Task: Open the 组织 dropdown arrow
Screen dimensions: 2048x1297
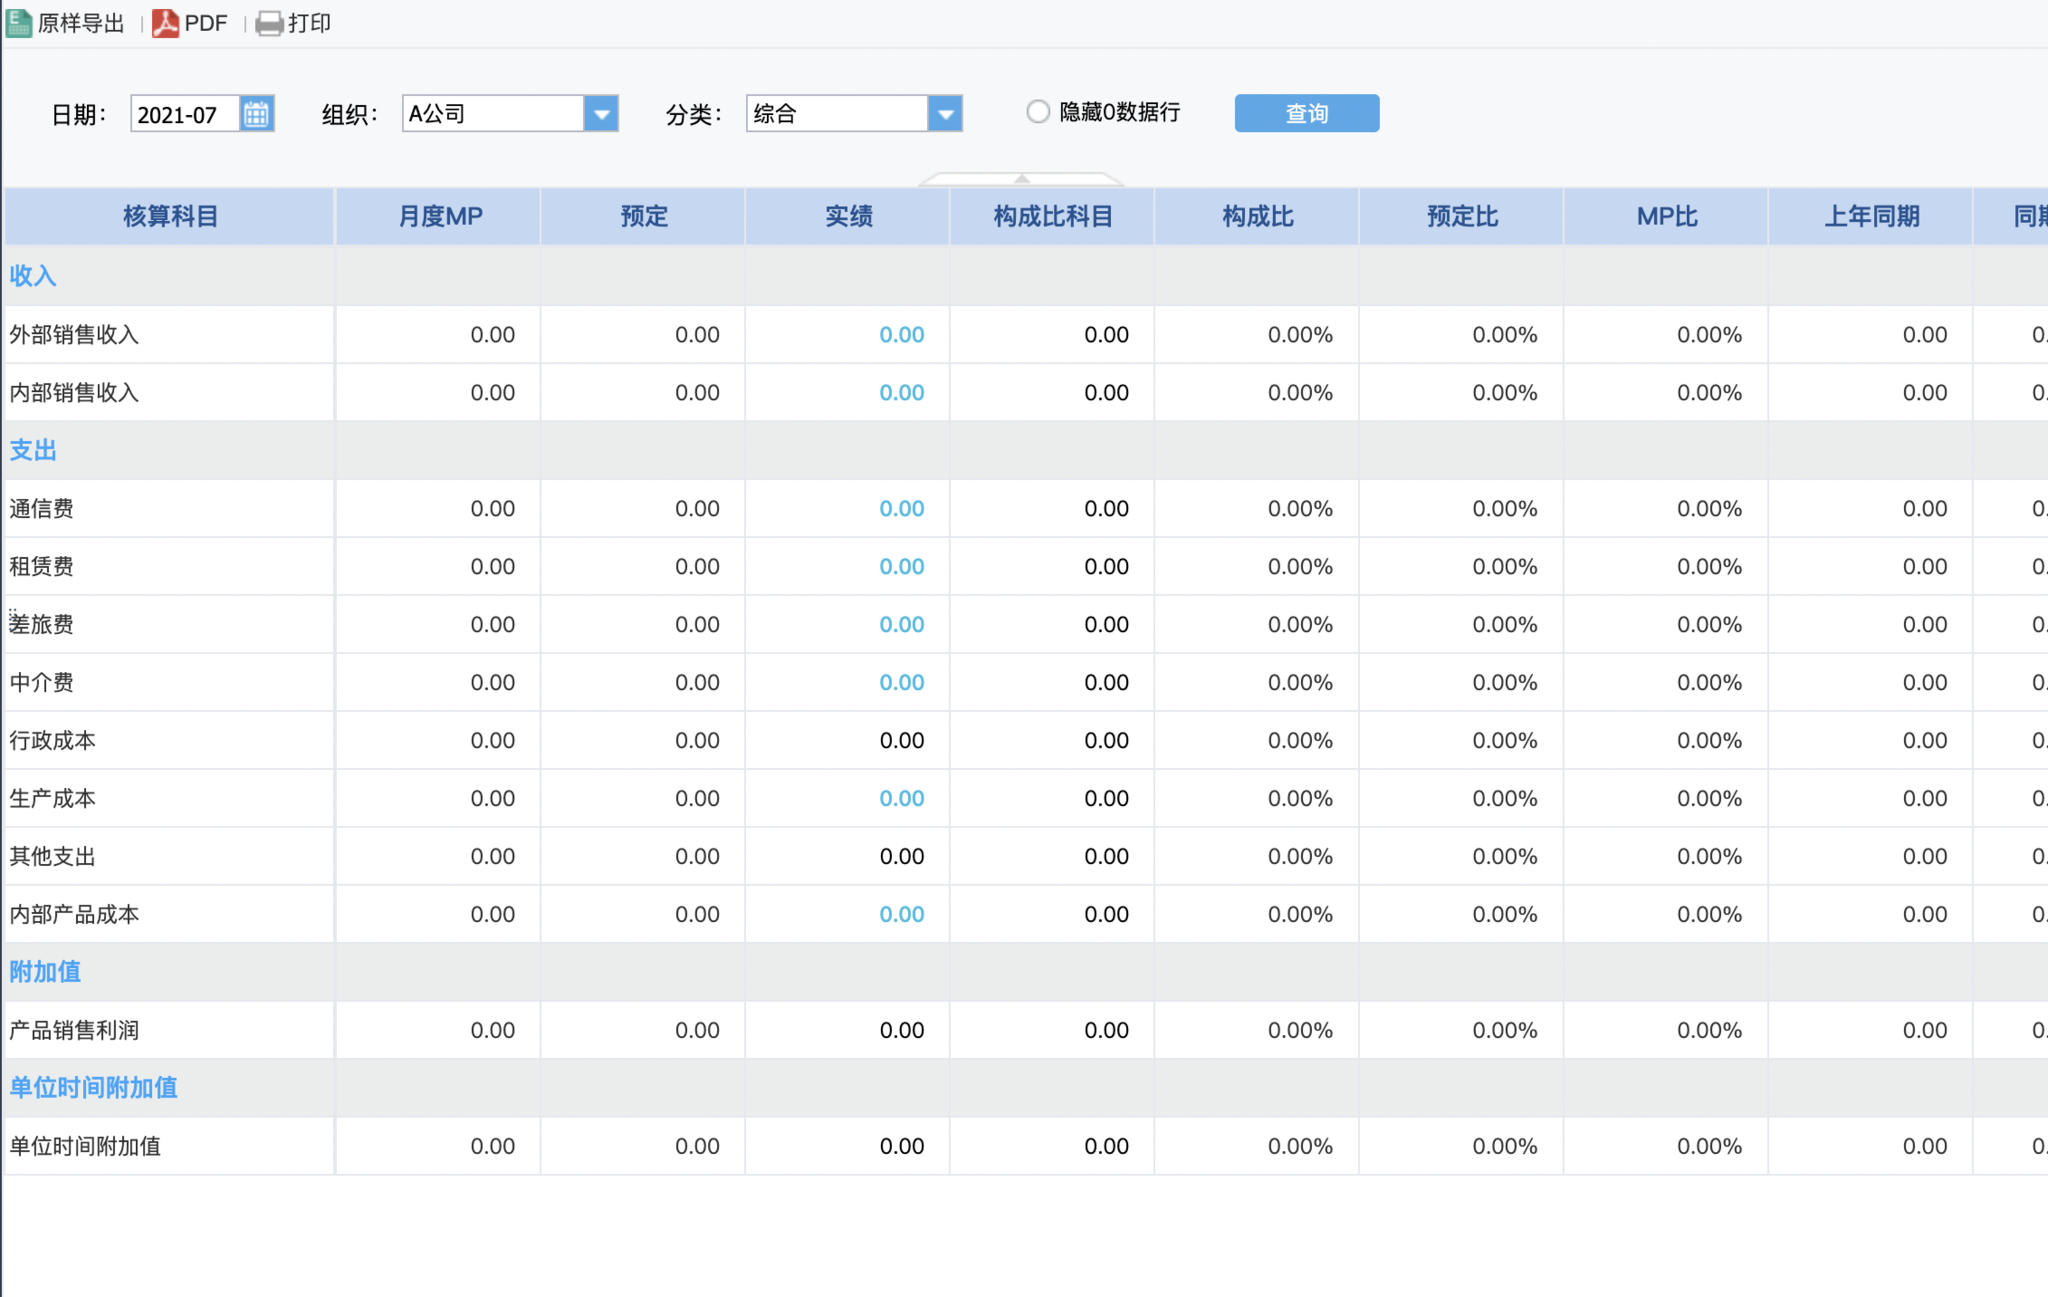Action: point(601,114)
